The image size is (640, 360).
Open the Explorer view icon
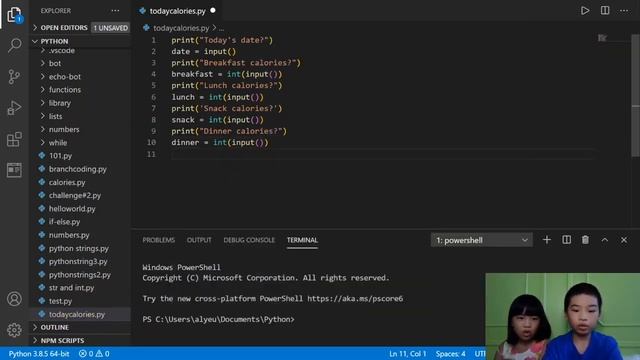coord(14,15)
